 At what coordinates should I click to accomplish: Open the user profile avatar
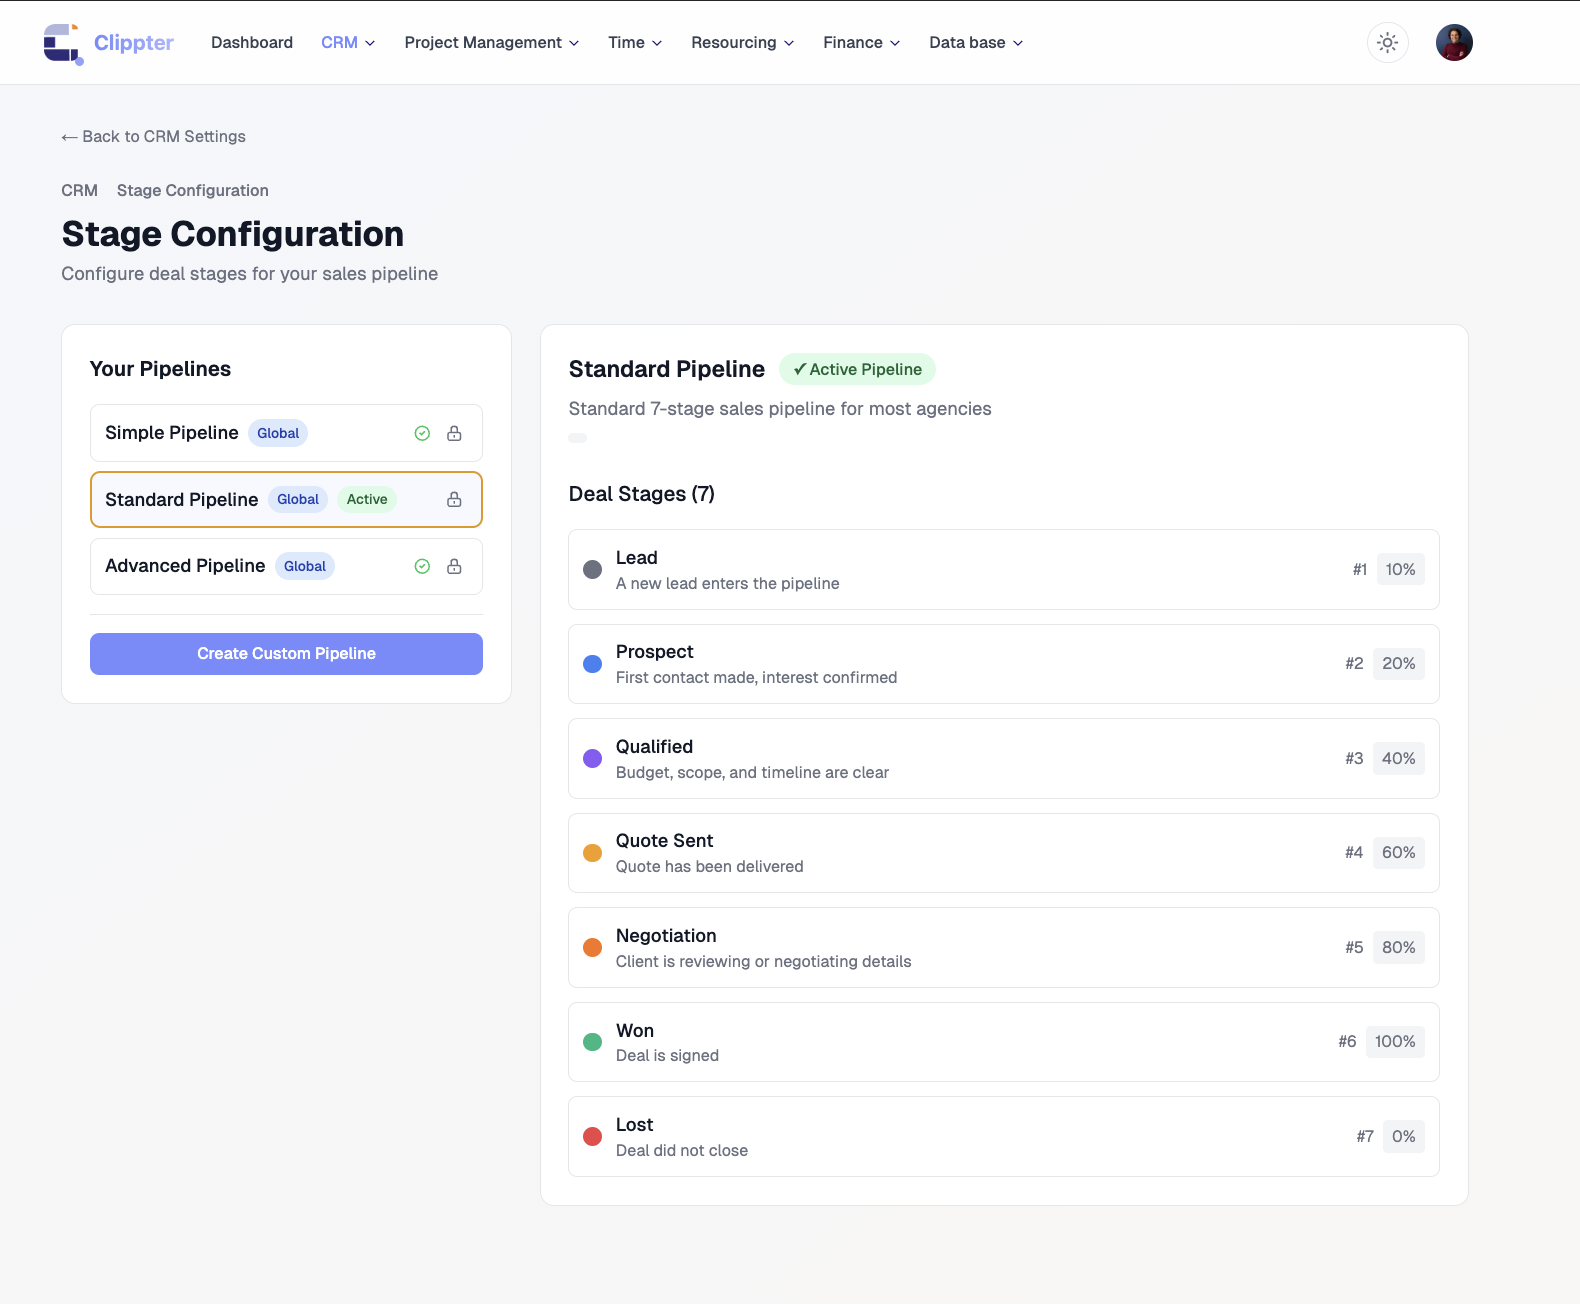click(1453, 43)
